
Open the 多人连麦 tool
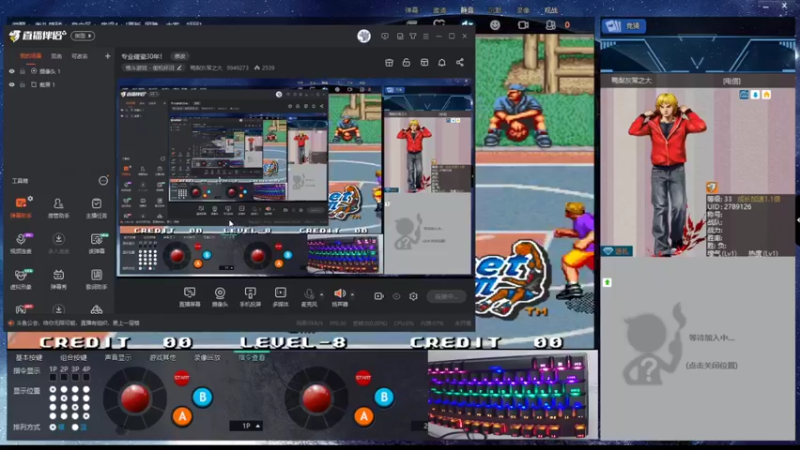(58, 243)
